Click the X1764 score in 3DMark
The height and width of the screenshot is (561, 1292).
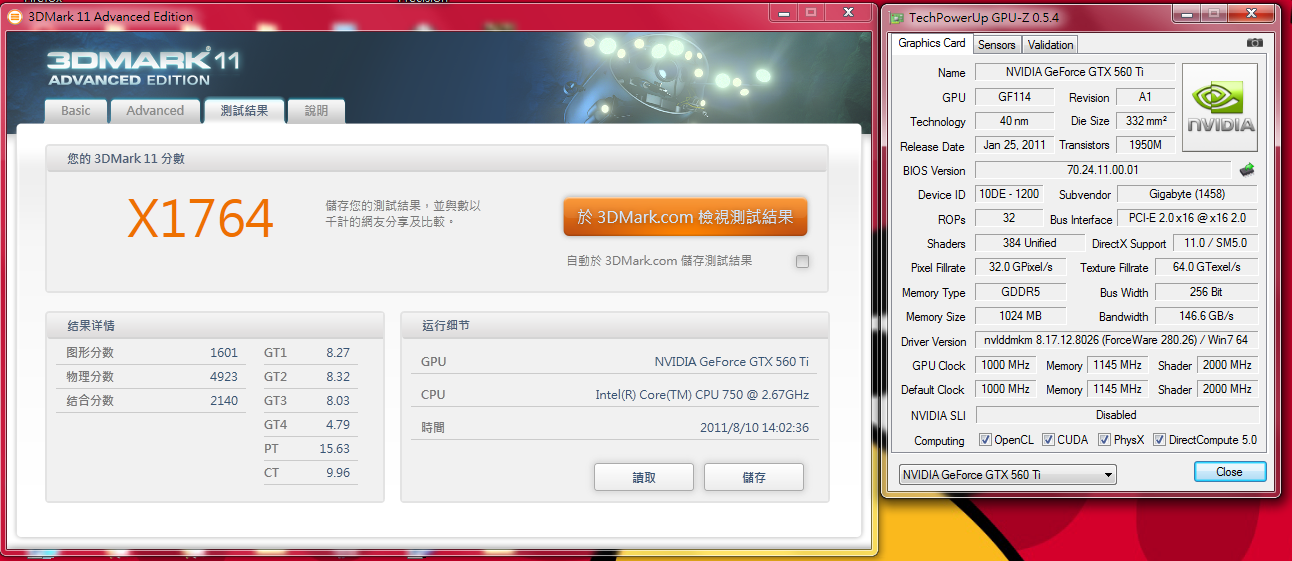pyautogui.click(x=200, y=219)
